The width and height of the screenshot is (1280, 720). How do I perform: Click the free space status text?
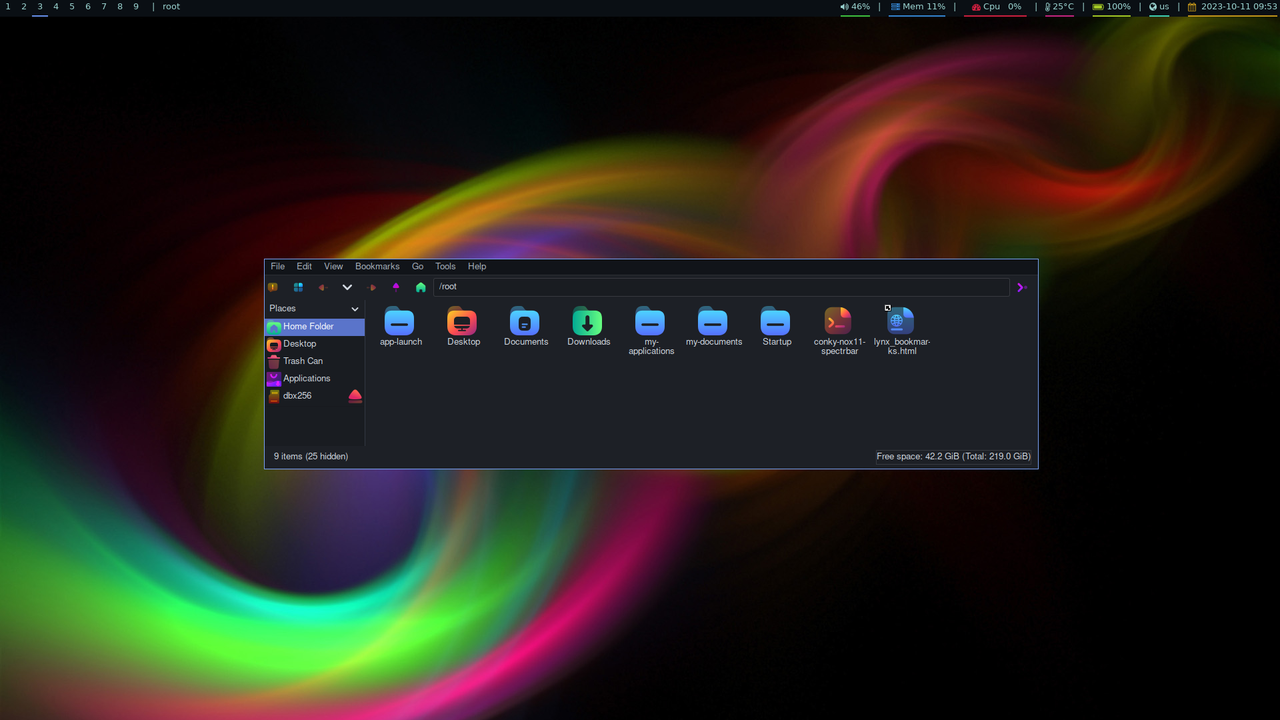pyautogui.click(x=953, y=456)
